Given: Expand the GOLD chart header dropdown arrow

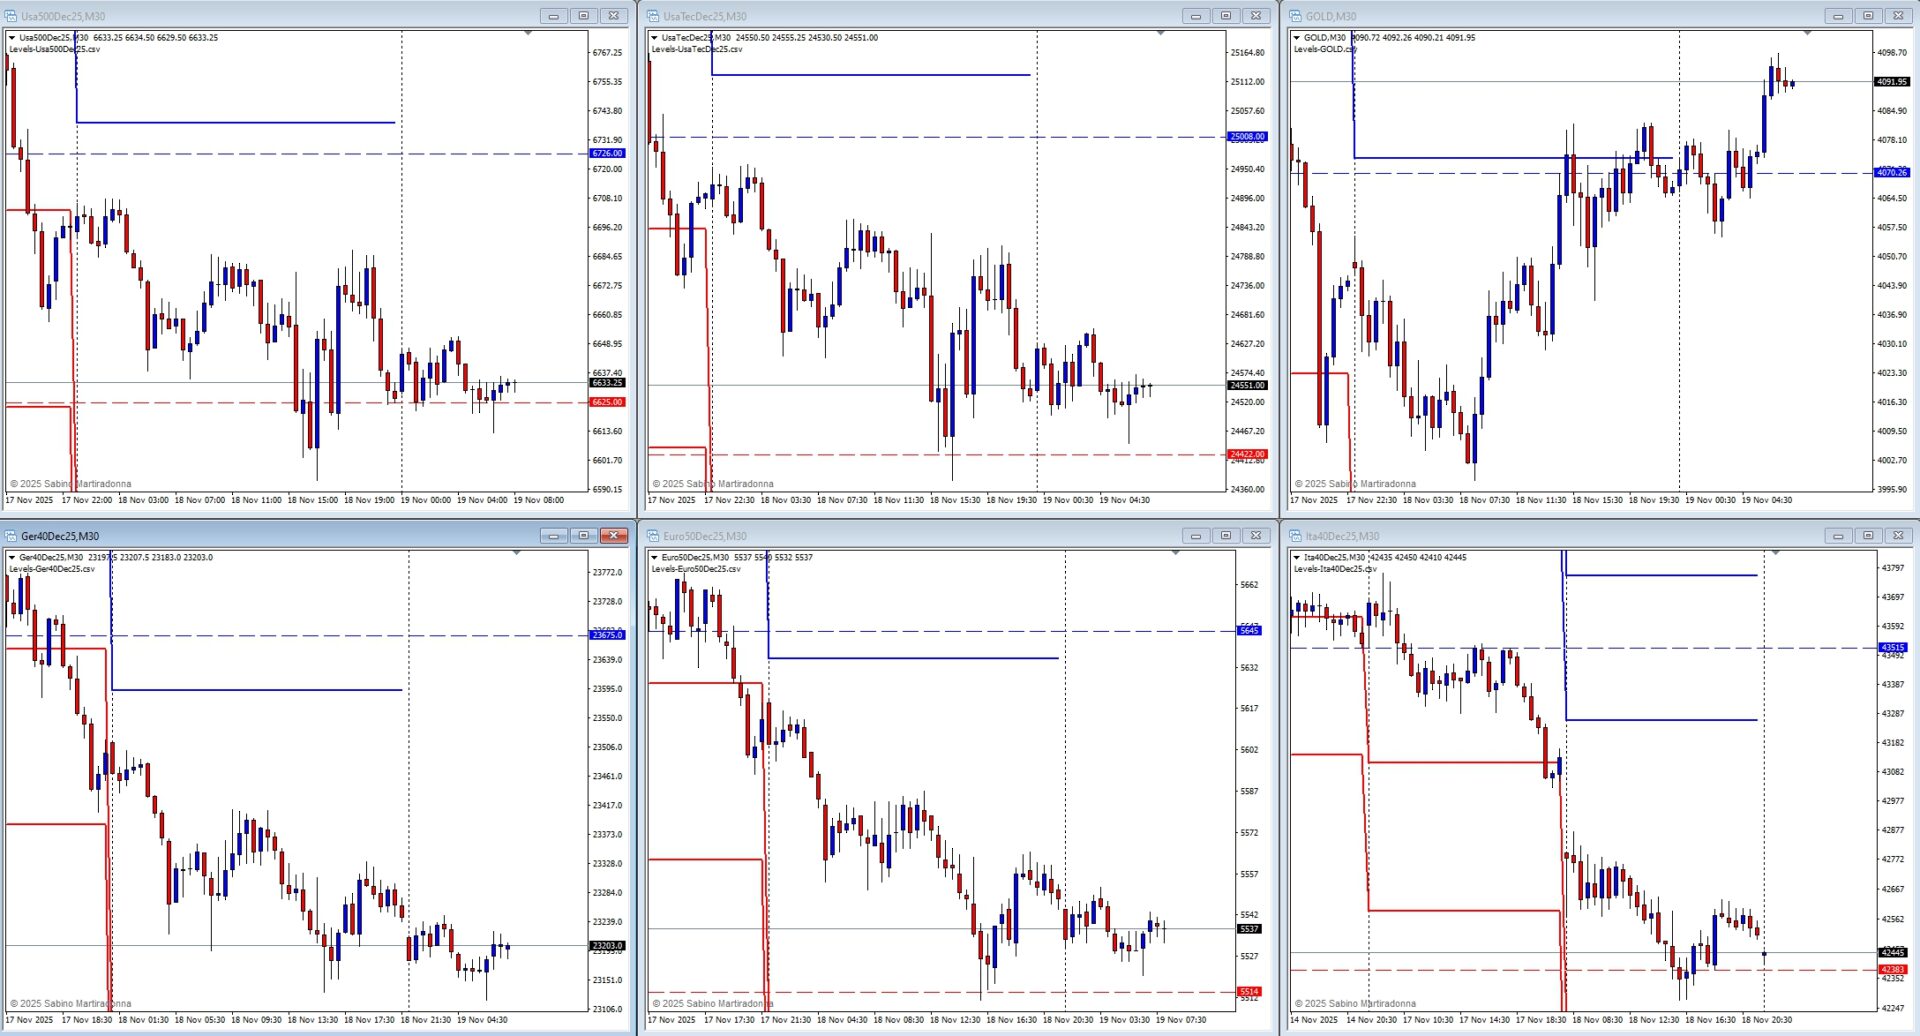Looking at the screenshot, I should [x=1297, y=38].
